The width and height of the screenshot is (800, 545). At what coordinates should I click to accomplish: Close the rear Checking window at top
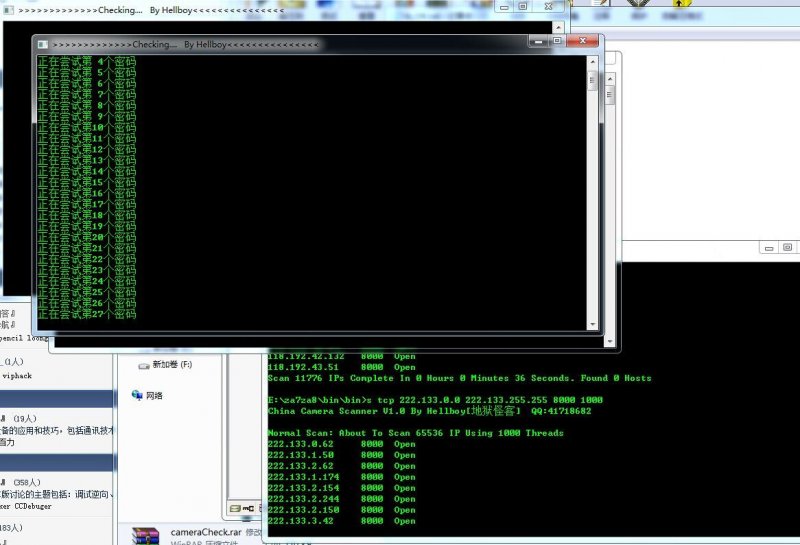[548, 7]
